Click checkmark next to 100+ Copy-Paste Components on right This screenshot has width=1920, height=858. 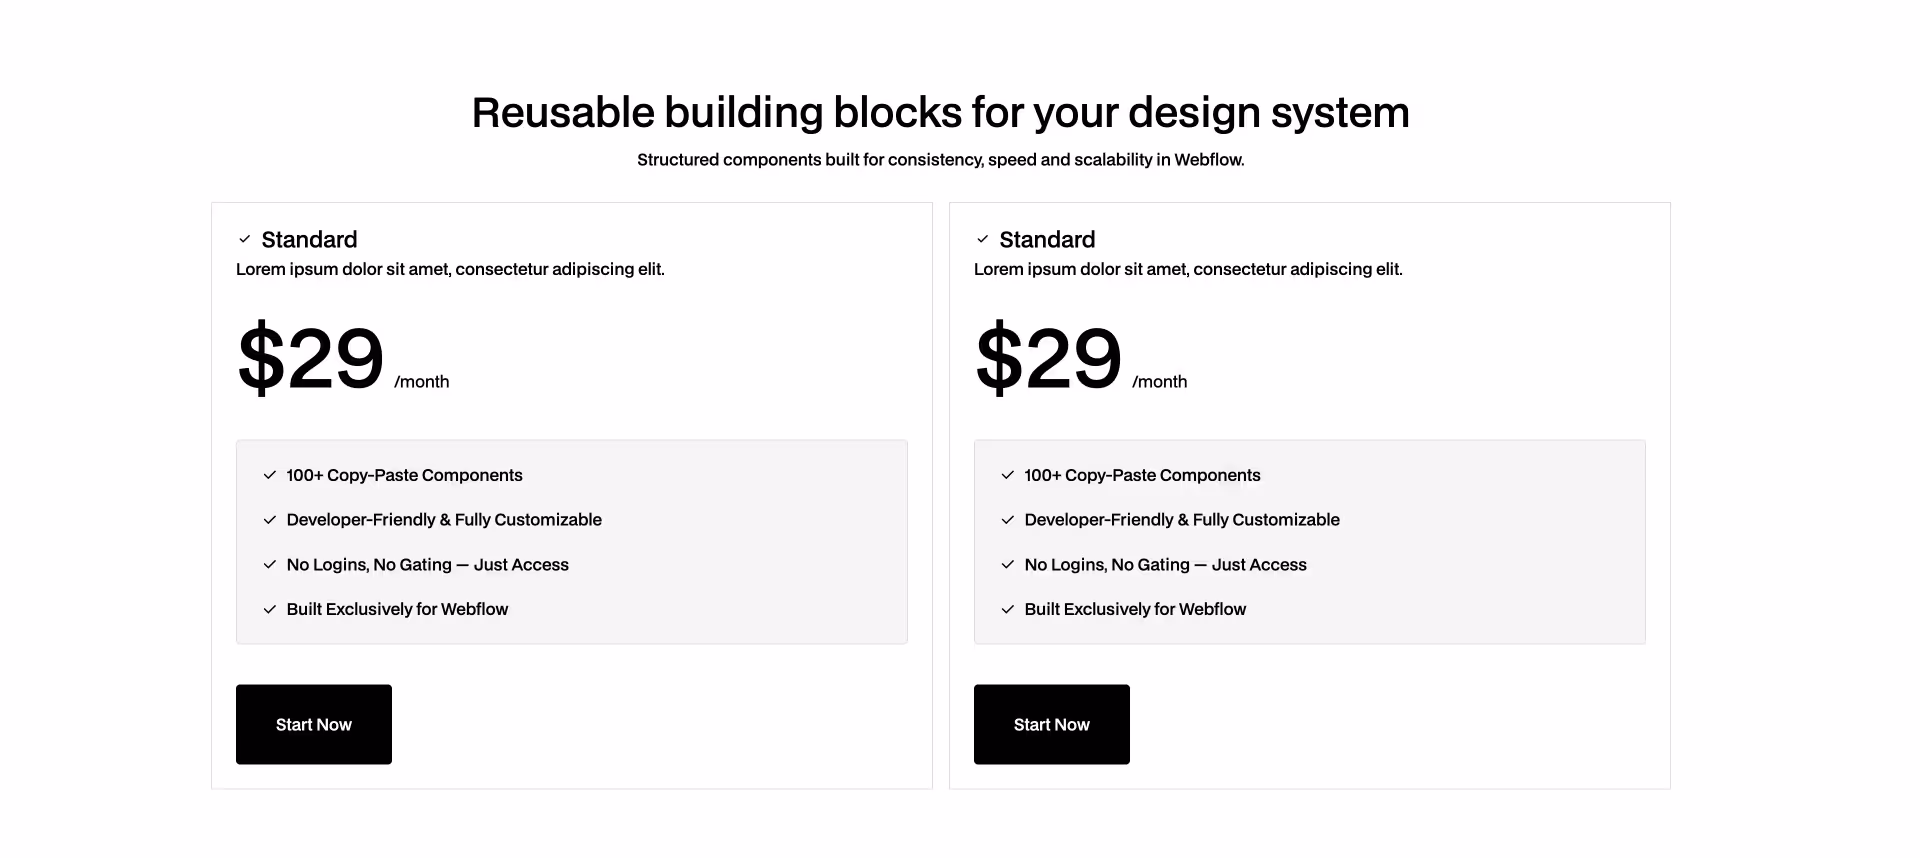1007,475
